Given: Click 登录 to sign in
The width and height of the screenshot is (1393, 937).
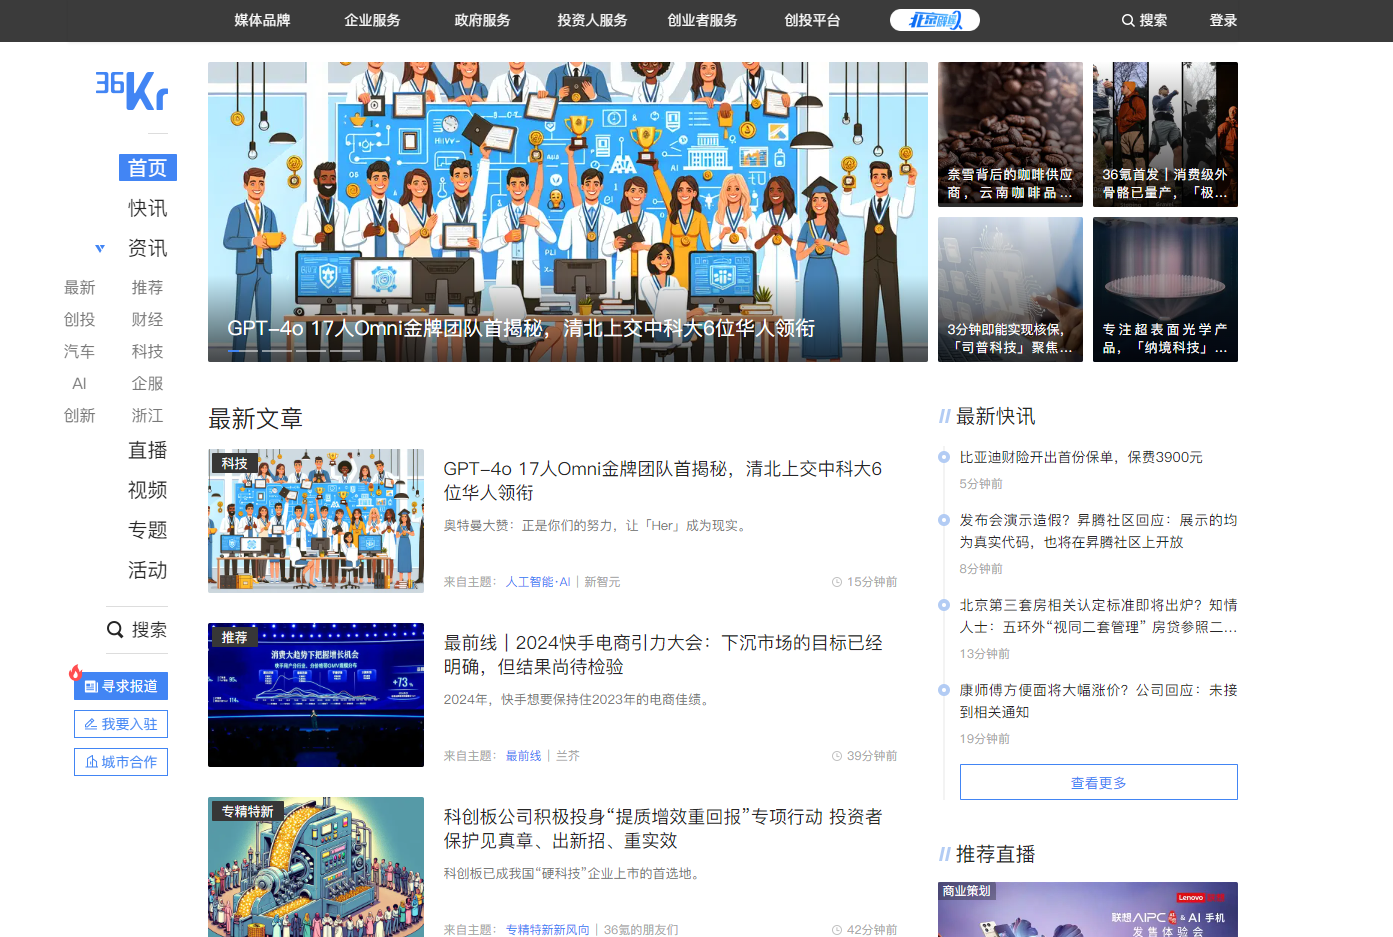Looking at the screenshot, I should tap(1223, 20).
